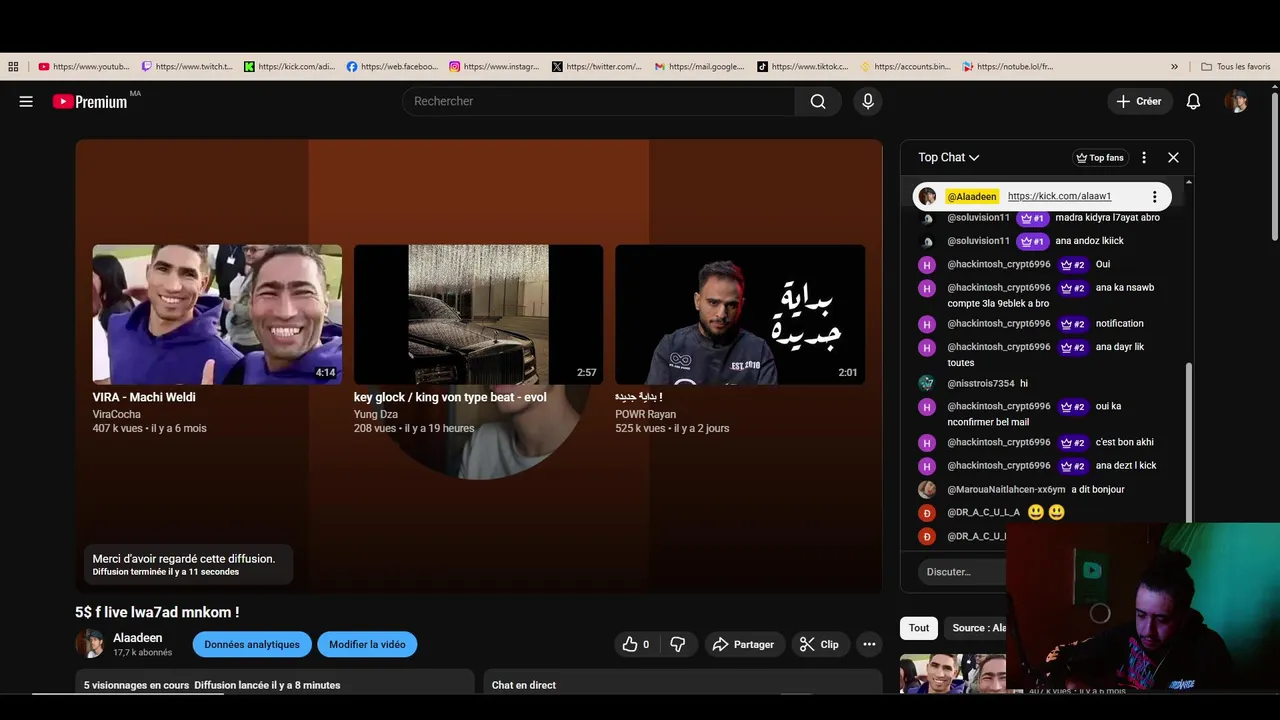Like the video with thumbs-up
The image size is (1280, 720).
click(635, 645)
